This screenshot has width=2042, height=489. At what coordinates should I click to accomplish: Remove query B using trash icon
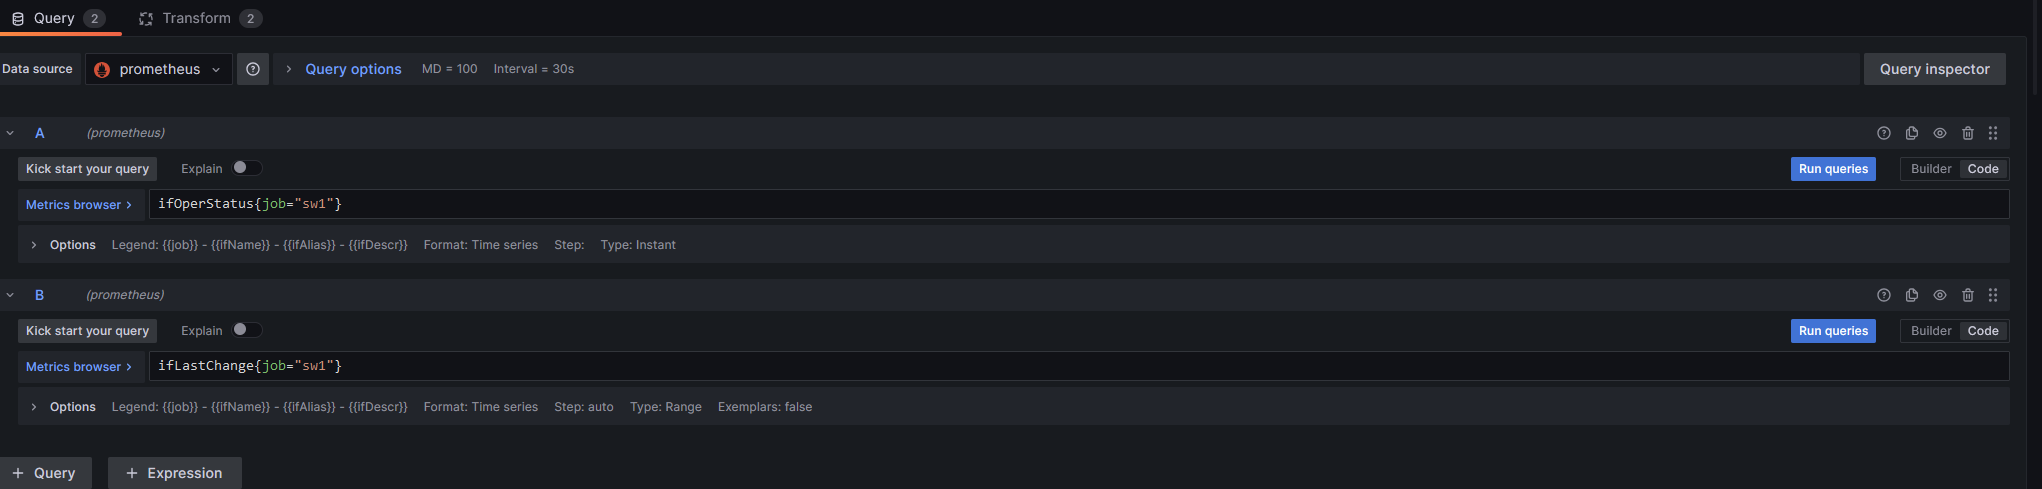pos(1968,295)
